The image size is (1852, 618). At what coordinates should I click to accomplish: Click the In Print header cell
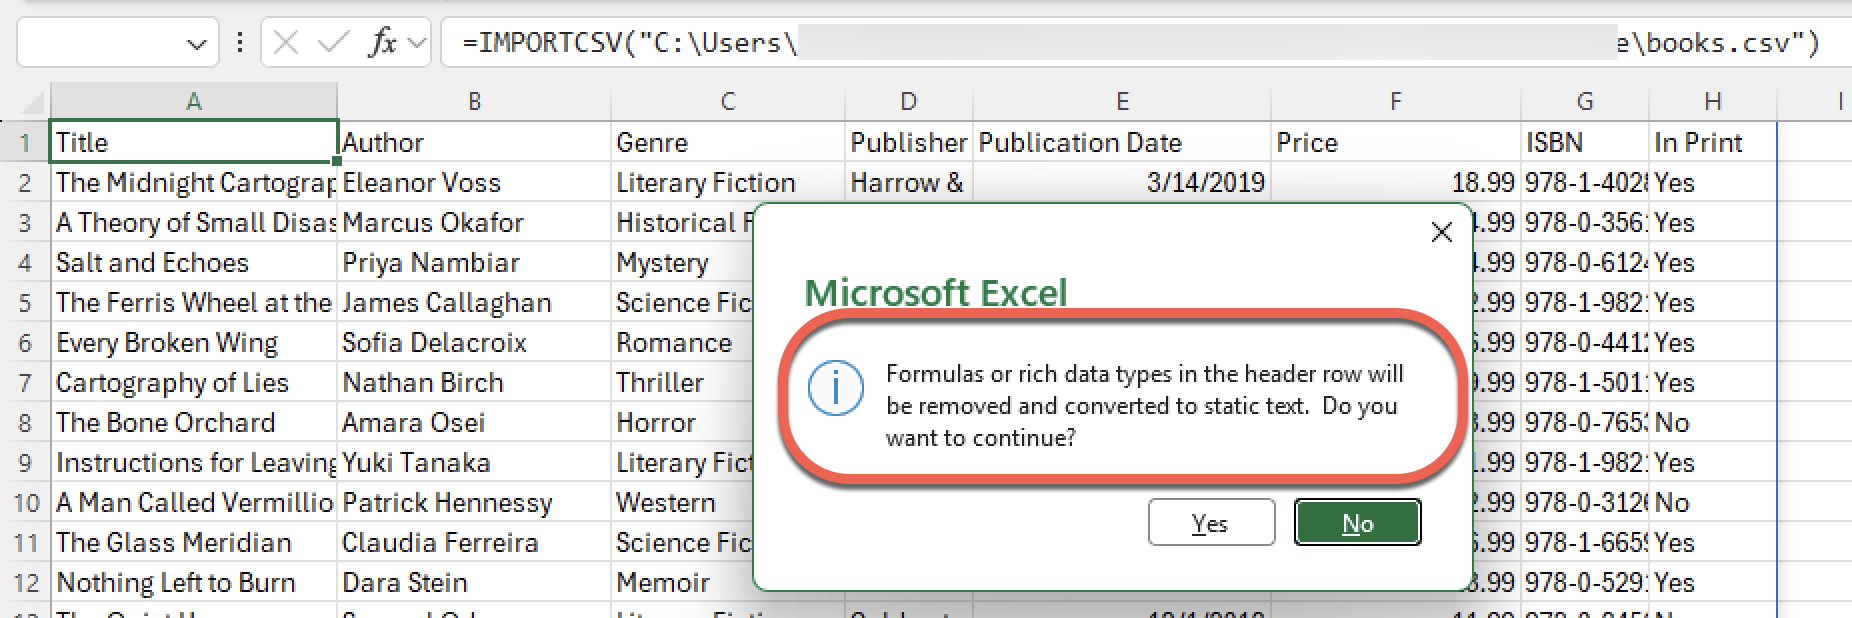1711,143
